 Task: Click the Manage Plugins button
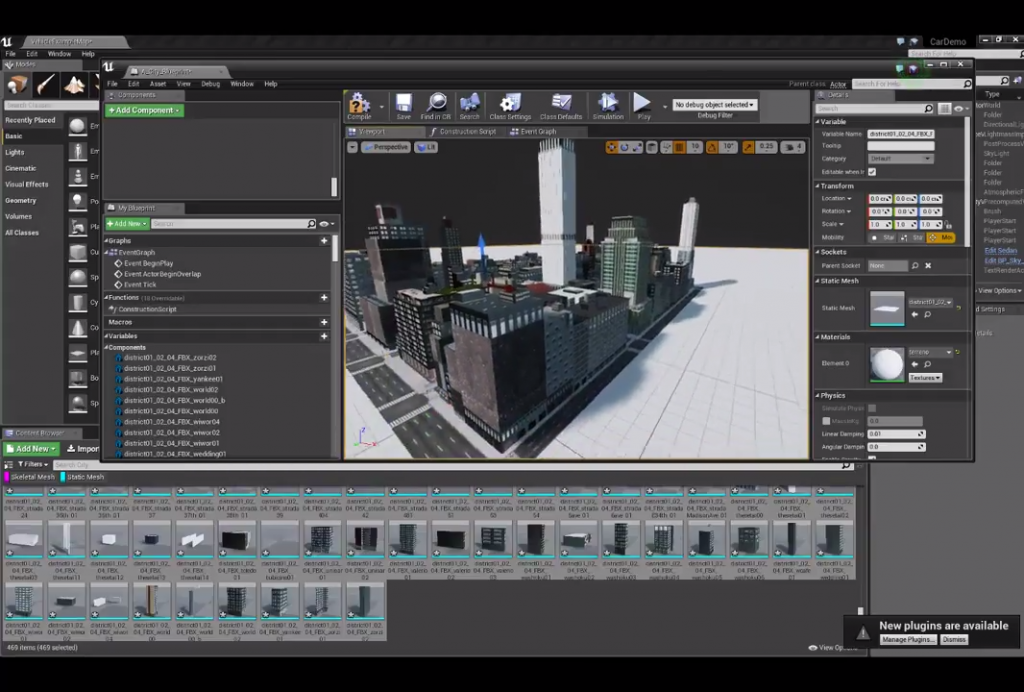click(908, 640)
